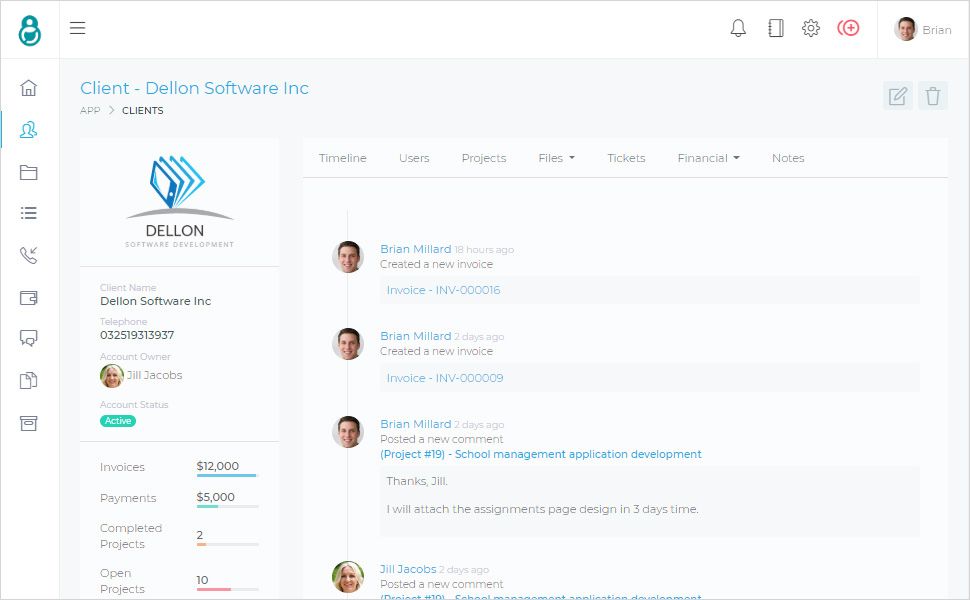Open Brian user profile menu
The width and height of the screenshot is (970, 600).
tap(923, 29)
